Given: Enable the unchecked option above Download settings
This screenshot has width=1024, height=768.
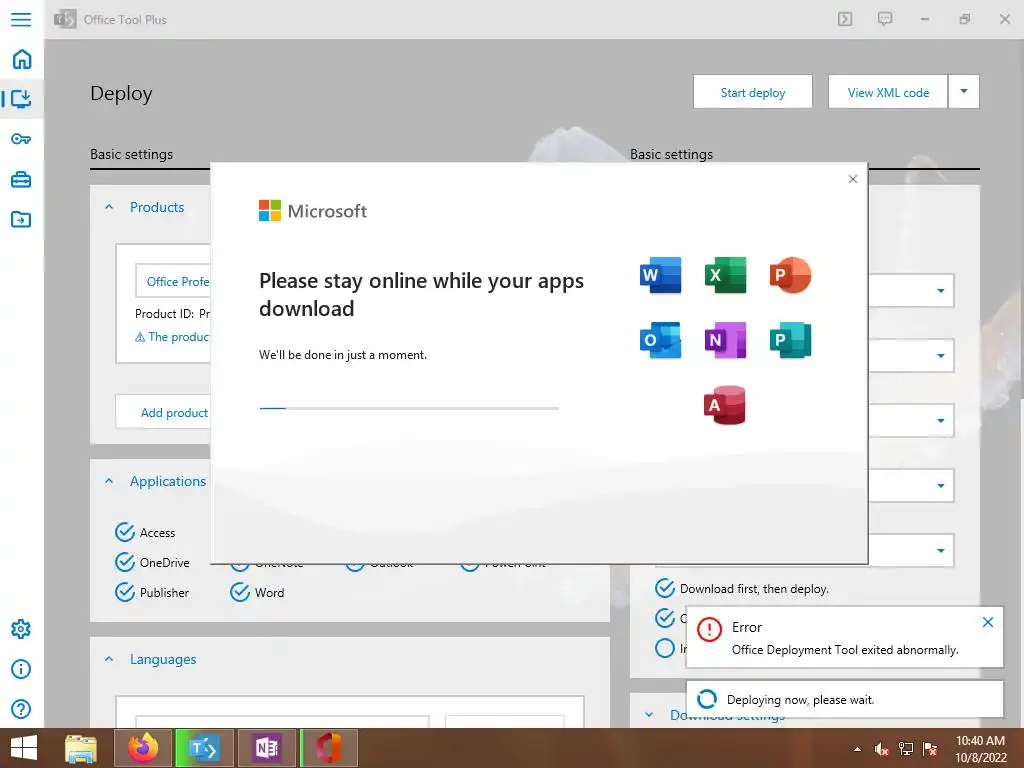Looking at the screenshot, I should [665, 648].
